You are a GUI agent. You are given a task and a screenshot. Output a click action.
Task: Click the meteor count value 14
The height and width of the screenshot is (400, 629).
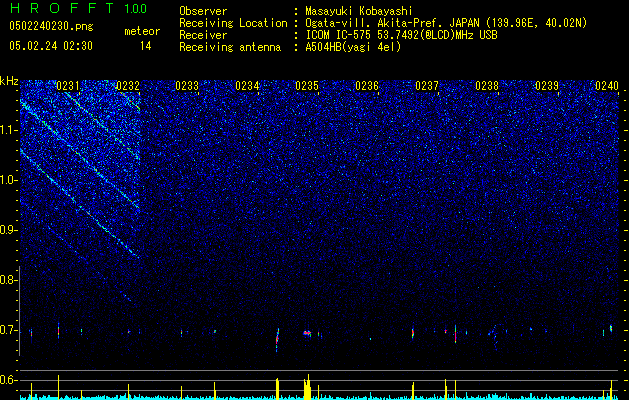[x=145, y=46]
